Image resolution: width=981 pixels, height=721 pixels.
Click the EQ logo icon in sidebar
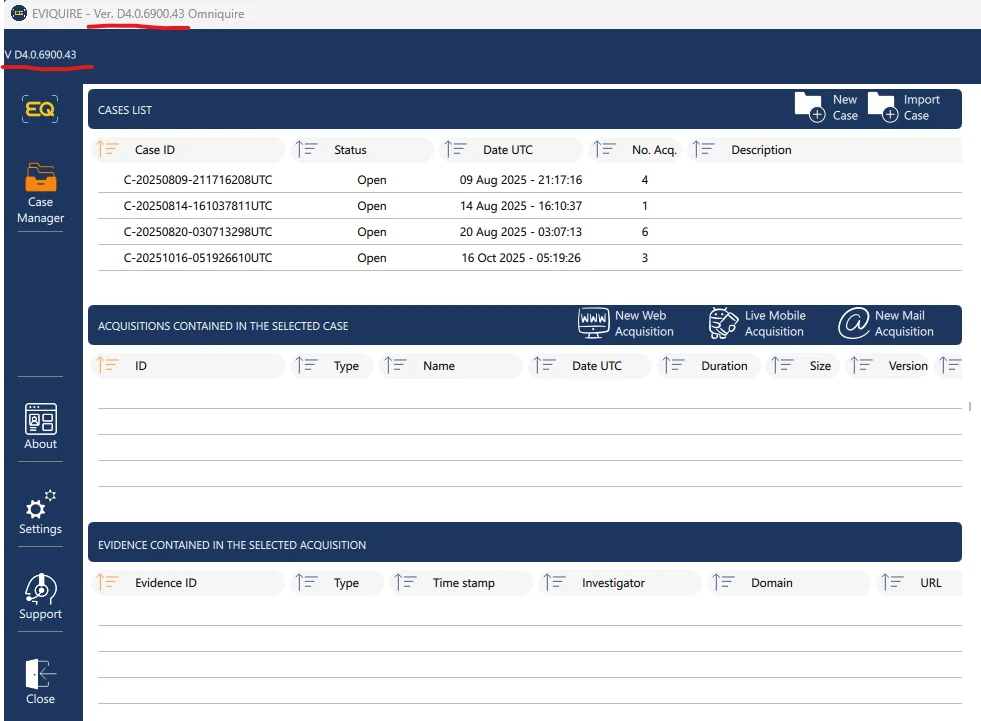[40, 110]
